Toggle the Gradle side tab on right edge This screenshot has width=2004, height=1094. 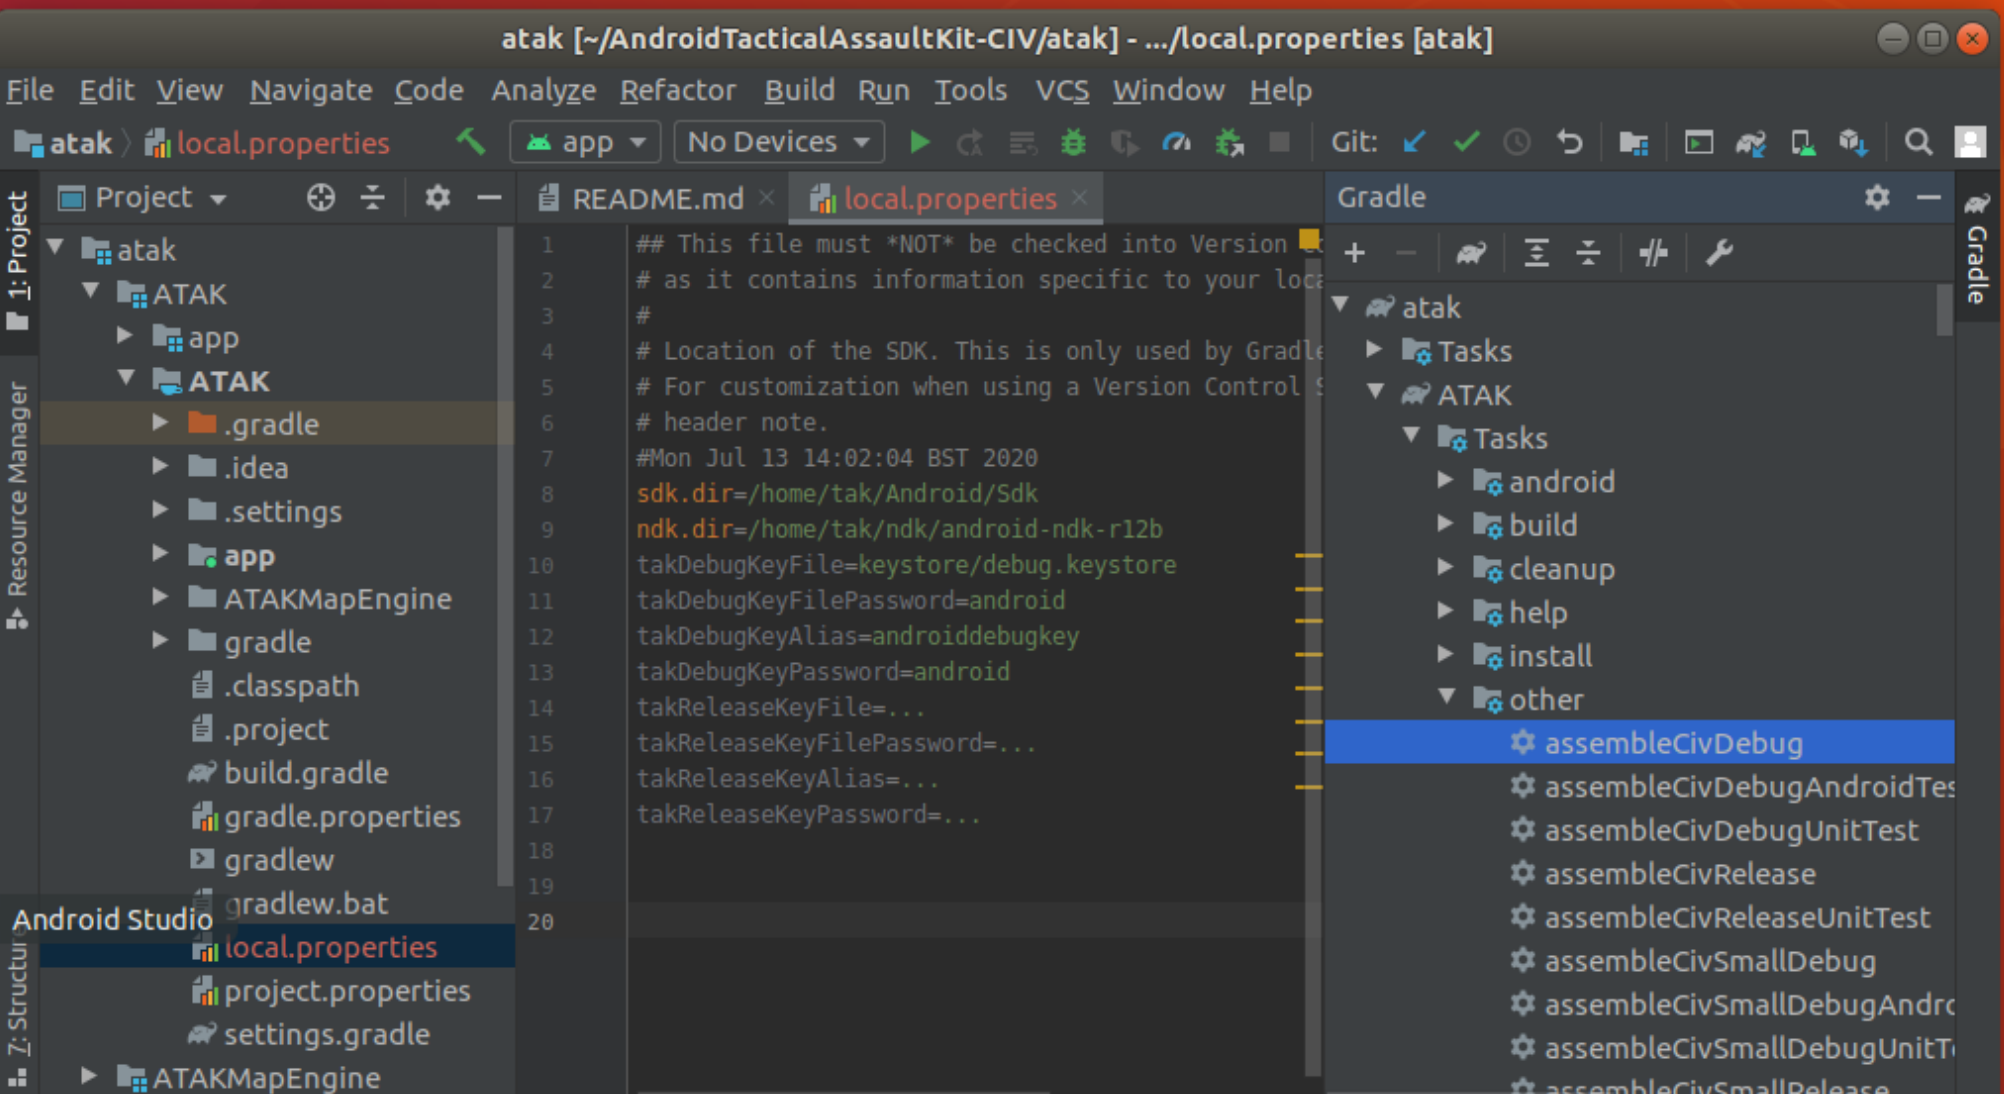tap(1977, 248)
